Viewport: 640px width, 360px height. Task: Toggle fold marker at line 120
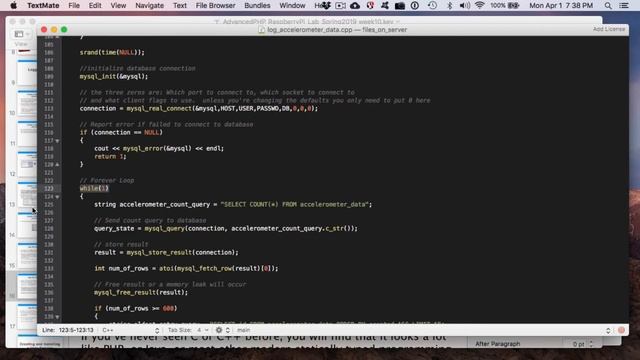click(58, 164)
